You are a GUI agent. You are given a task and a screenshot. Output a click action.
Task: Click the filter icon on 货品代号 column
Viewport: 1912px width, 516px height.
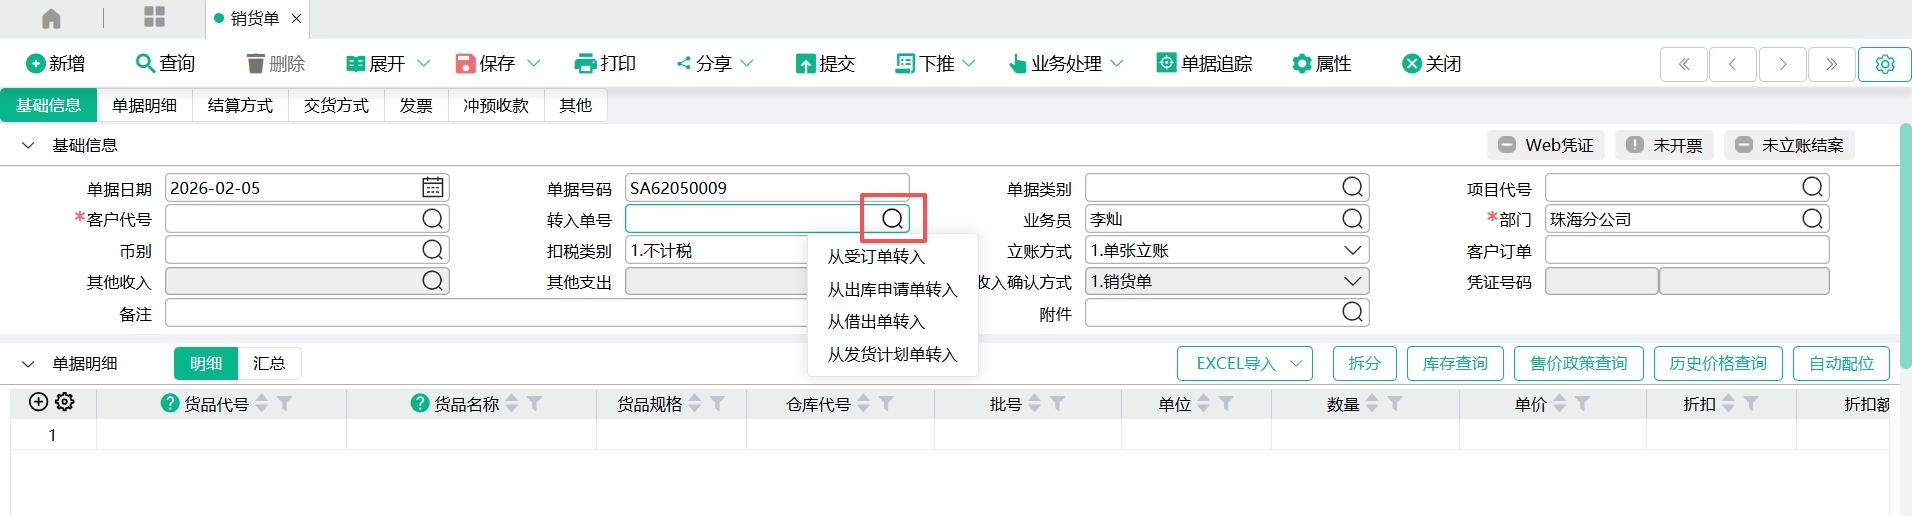click(x=285, y=403)
